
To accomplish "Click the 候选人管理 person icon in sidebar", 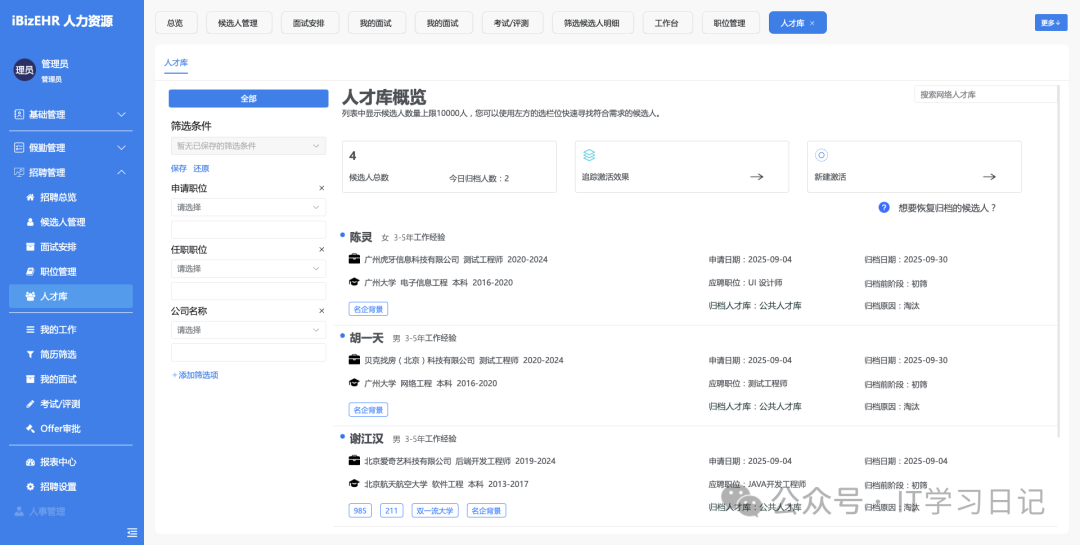I will coord(30,222).
